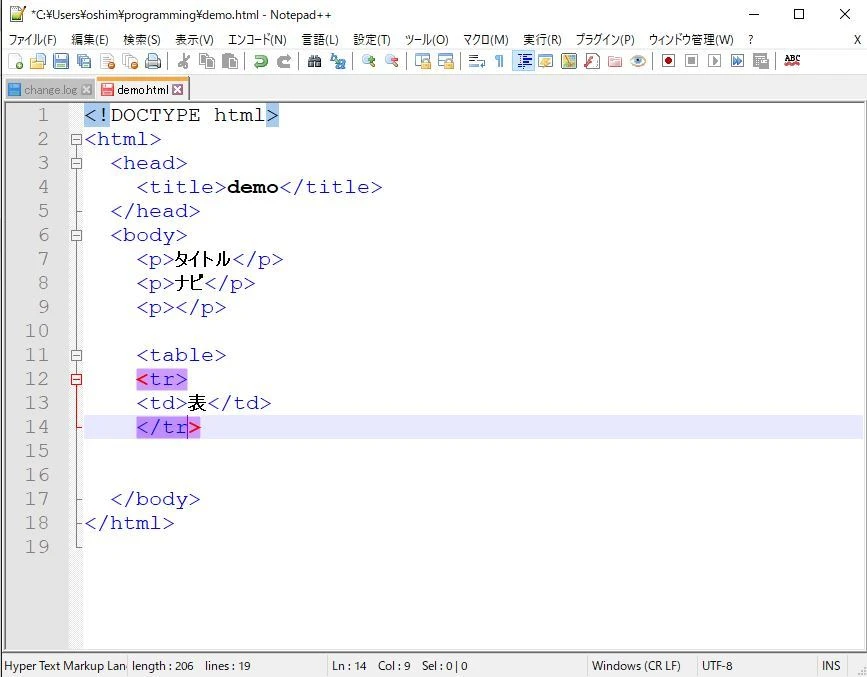
Task: Zoom out with the magnifier minus icon
Action: pyautogui.click(x=391, y=61)
